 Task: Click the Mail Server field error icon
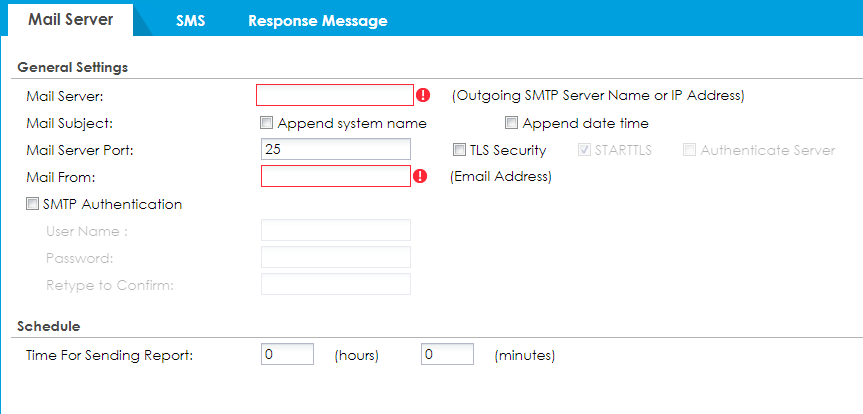coord(423,96)
